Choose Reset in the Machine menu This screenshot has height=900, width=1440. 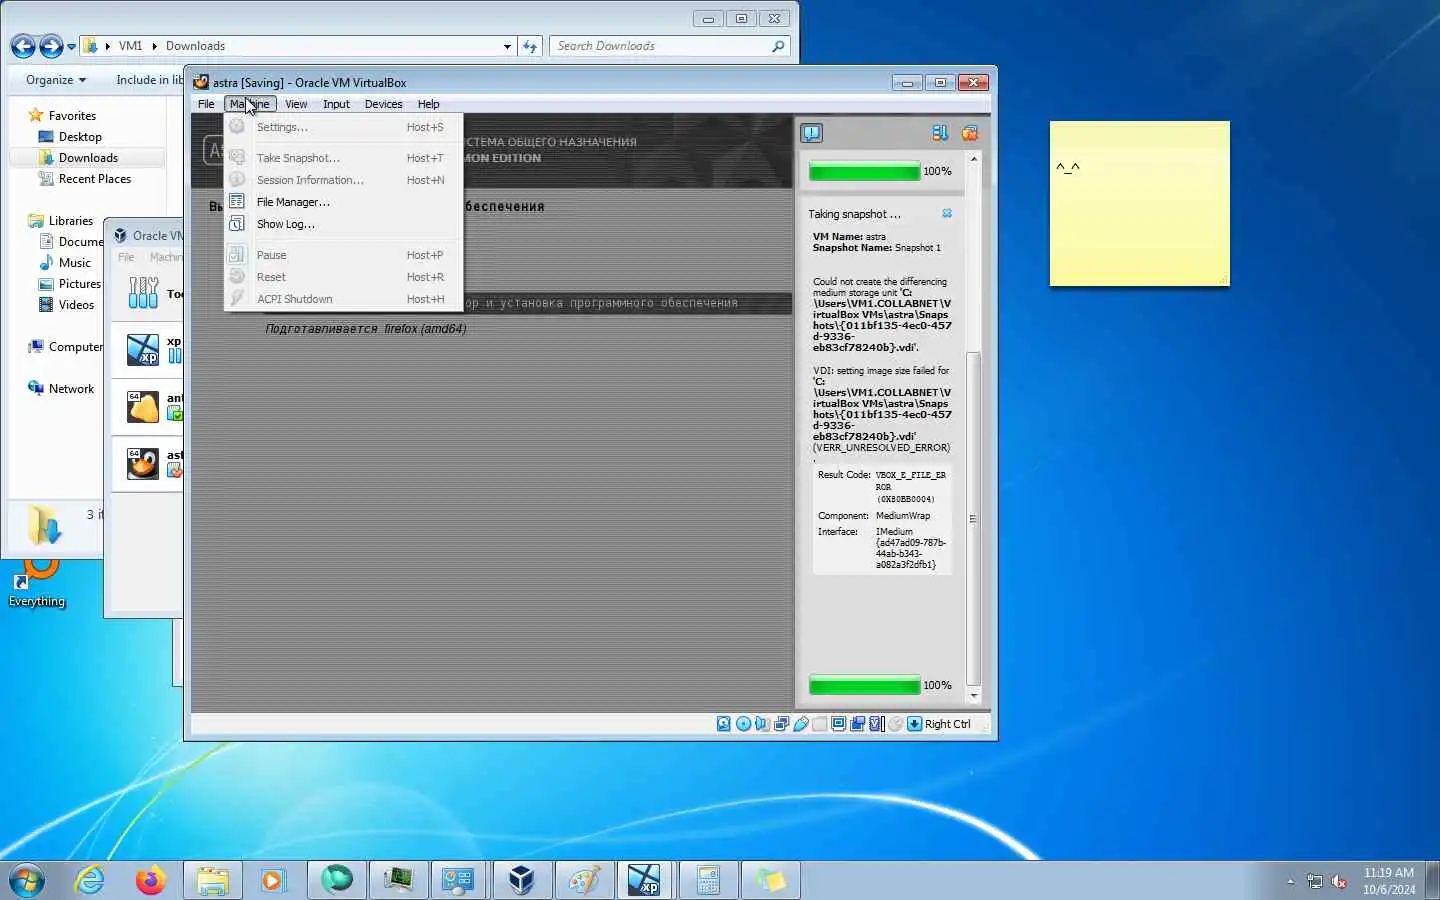(343, 277)
